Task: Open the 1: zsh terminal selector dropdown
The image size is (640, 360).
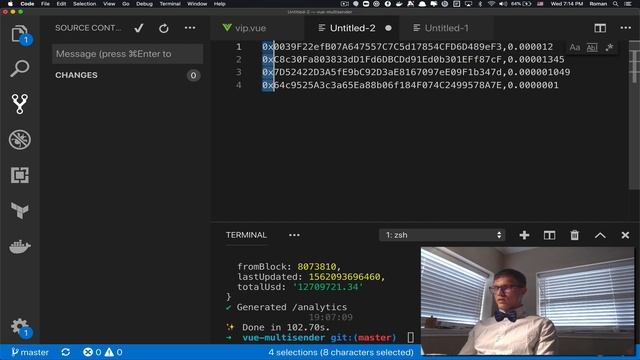Action: pyautogui.click(x=442, y=235)
